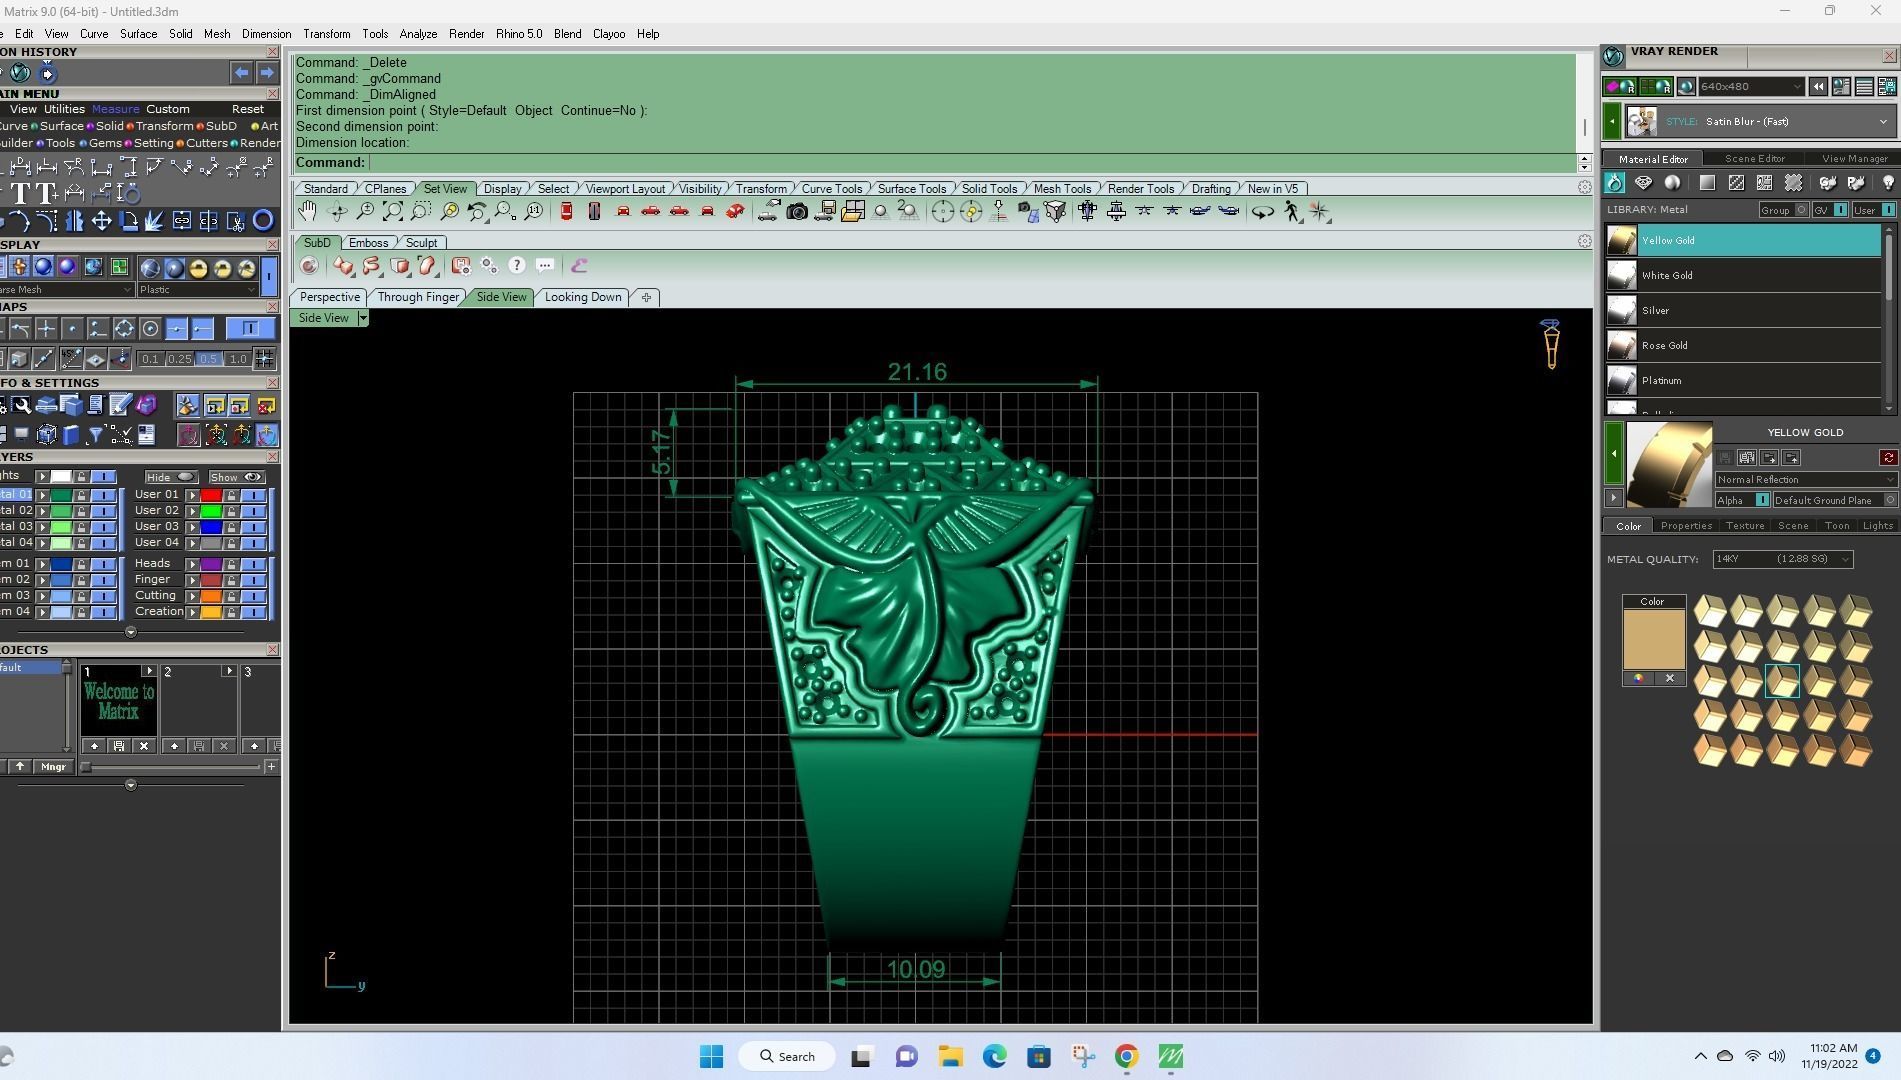
Task: Select the Move four-arrow tool
Action: (101, 221)
